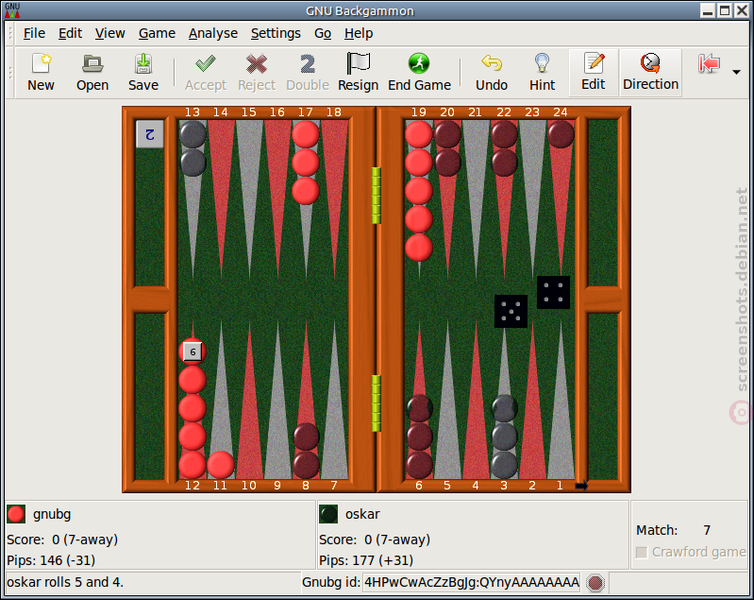Open the Settings menu
Screen dimensions: 754x600
point(276,33)
